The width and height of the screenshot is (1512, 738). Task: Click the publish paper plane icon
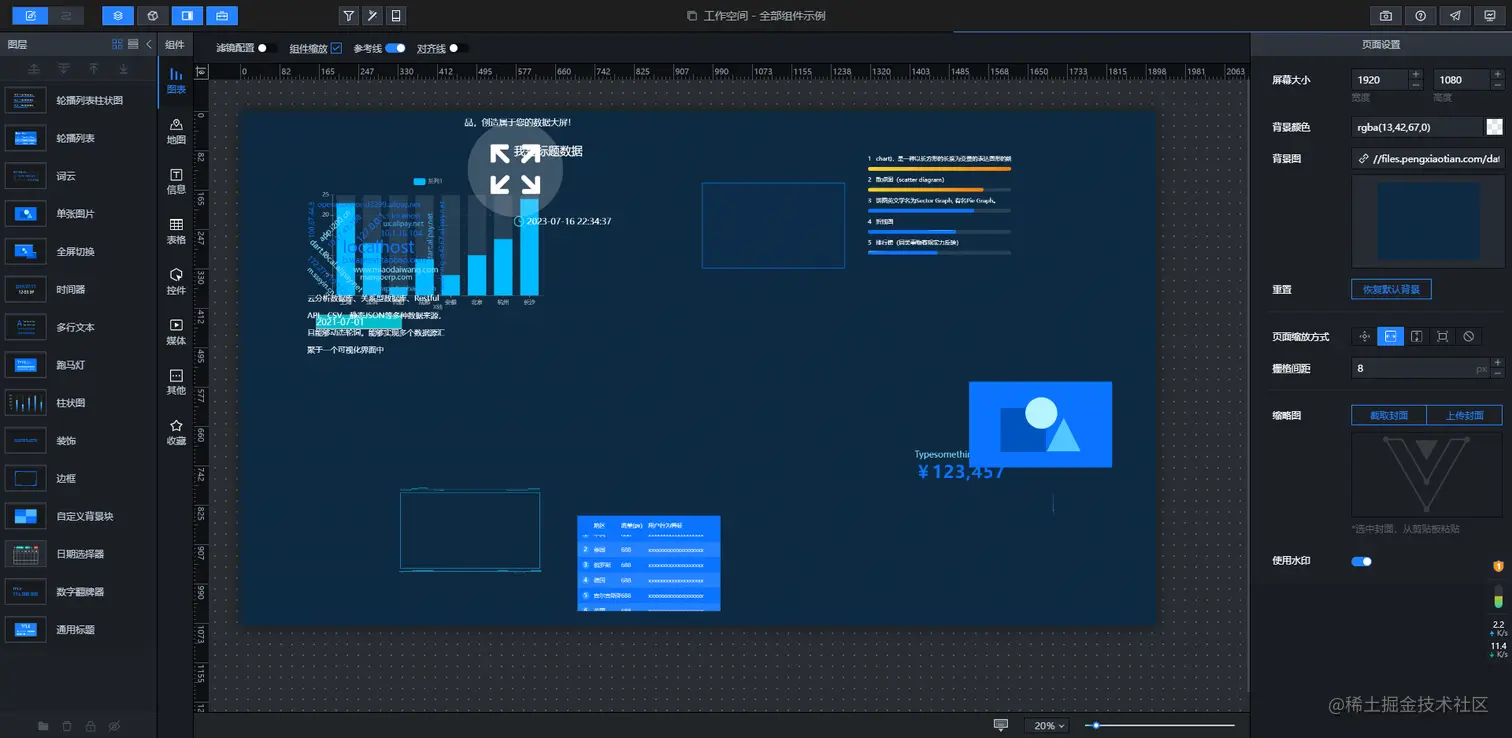[x=1455, y=16]
